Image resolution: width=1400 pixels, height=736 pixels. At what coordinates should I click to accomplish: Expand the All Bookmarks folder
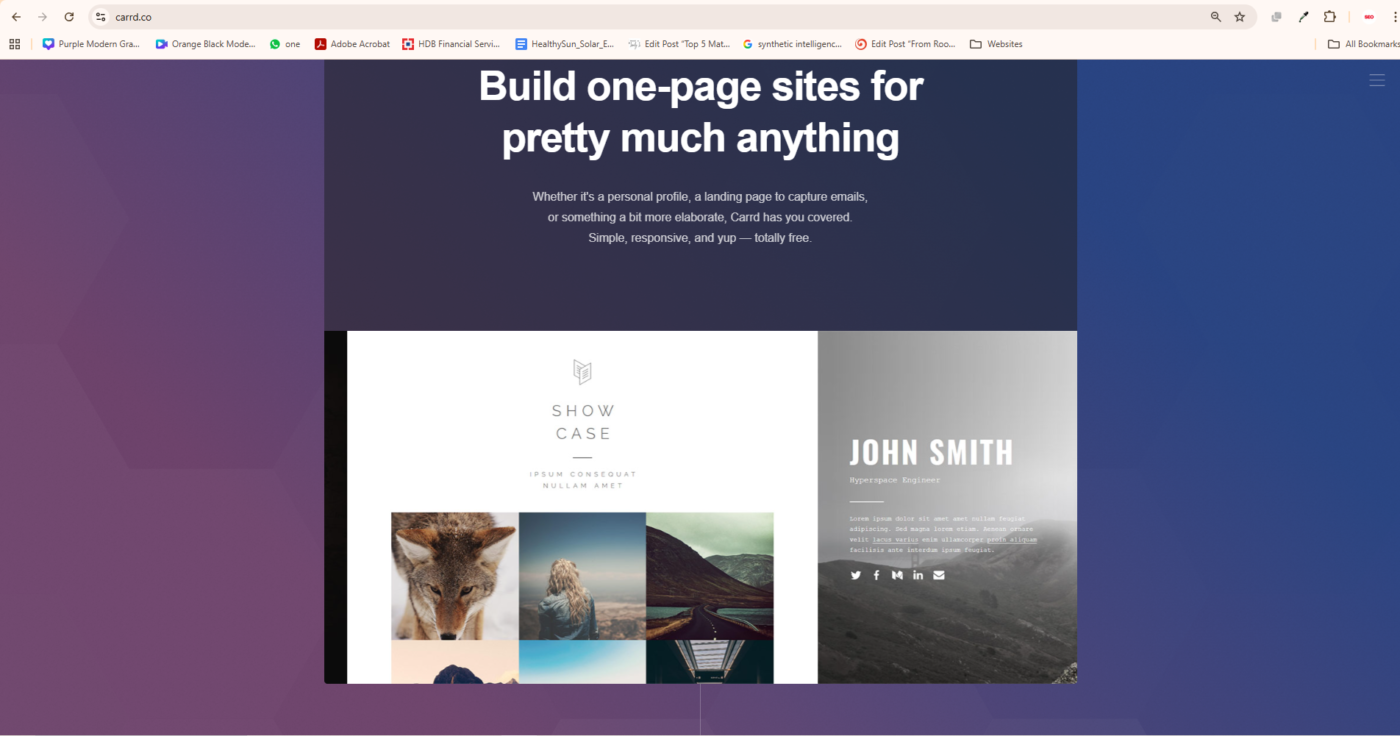tap(1363, 44)
